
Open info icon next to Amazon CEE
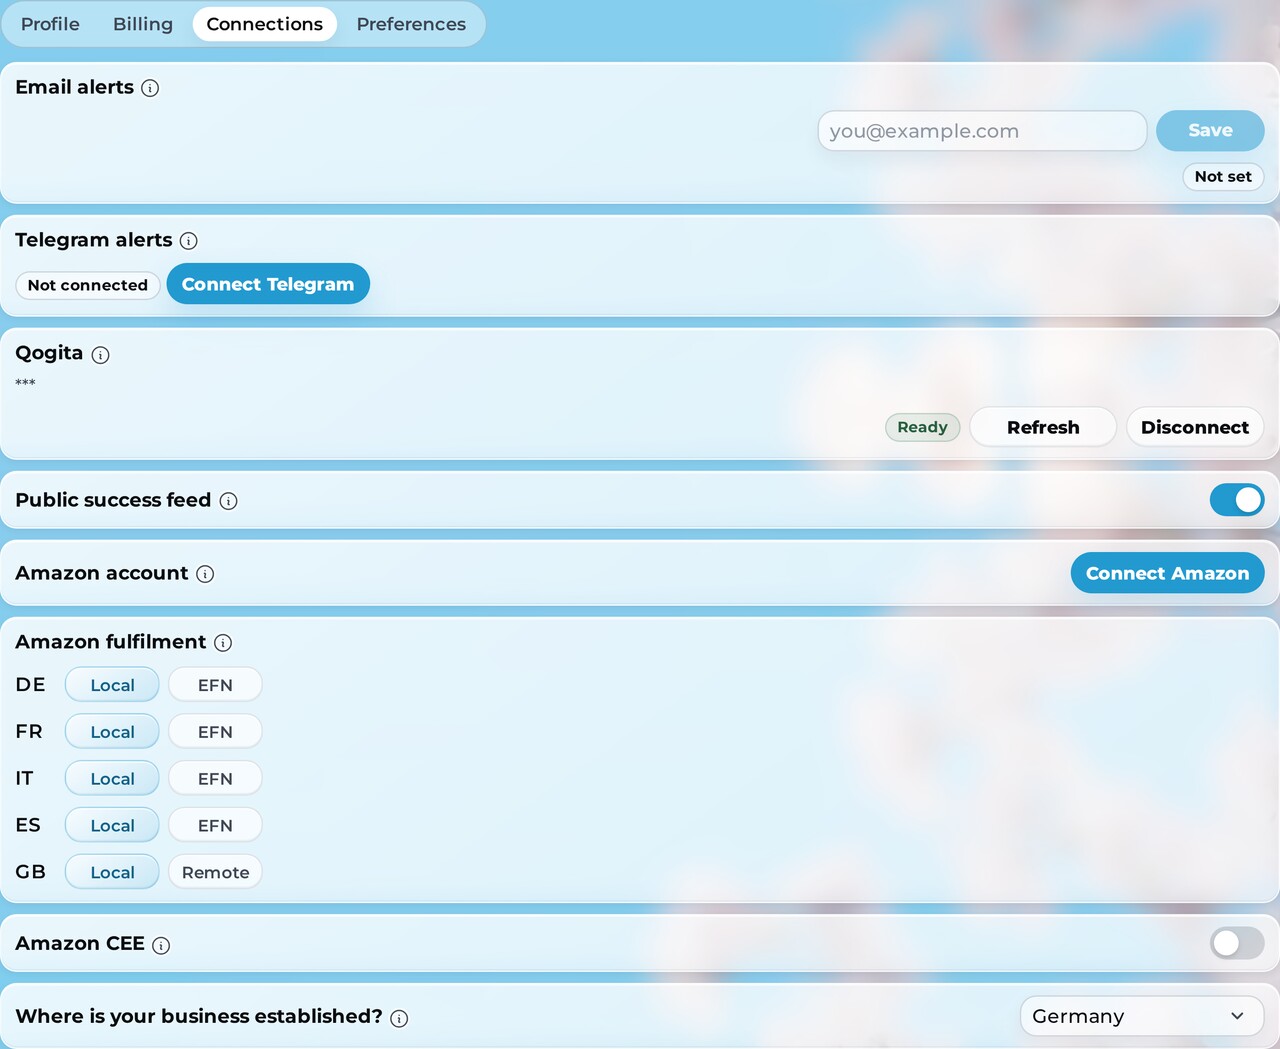(161, 945)
